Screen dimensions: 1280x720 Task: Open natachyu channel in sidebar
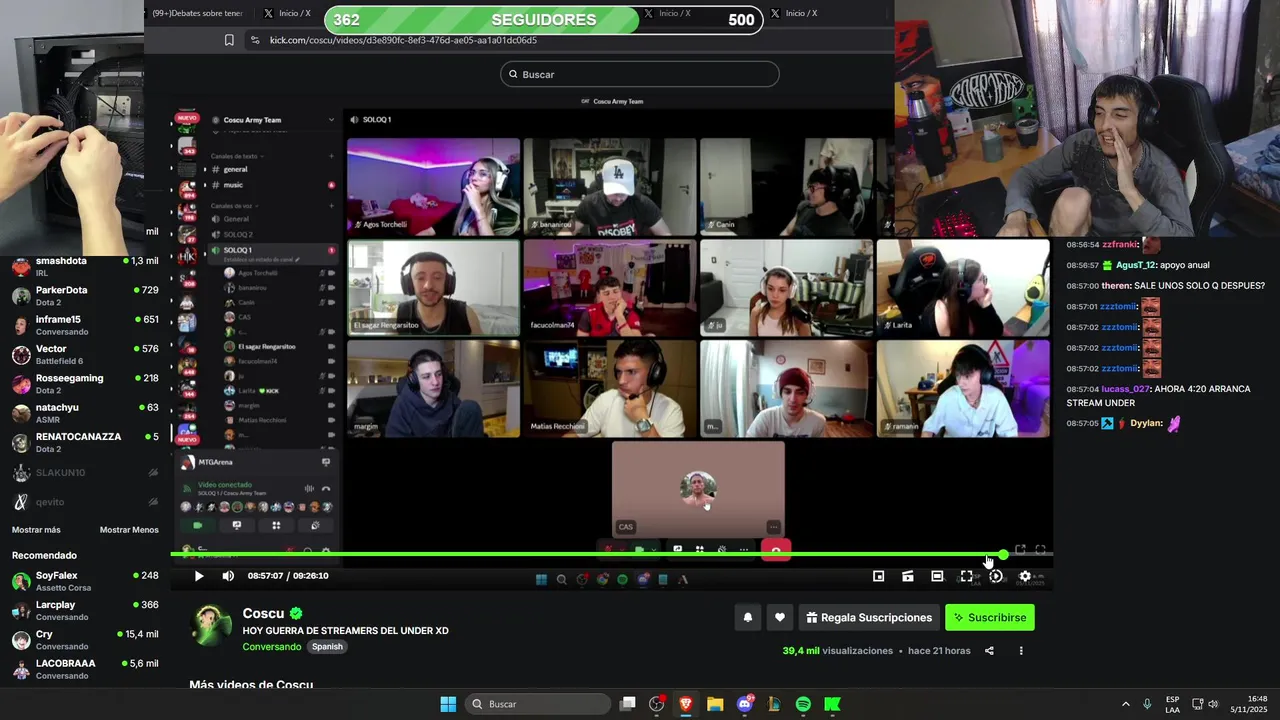coord(85,414)
